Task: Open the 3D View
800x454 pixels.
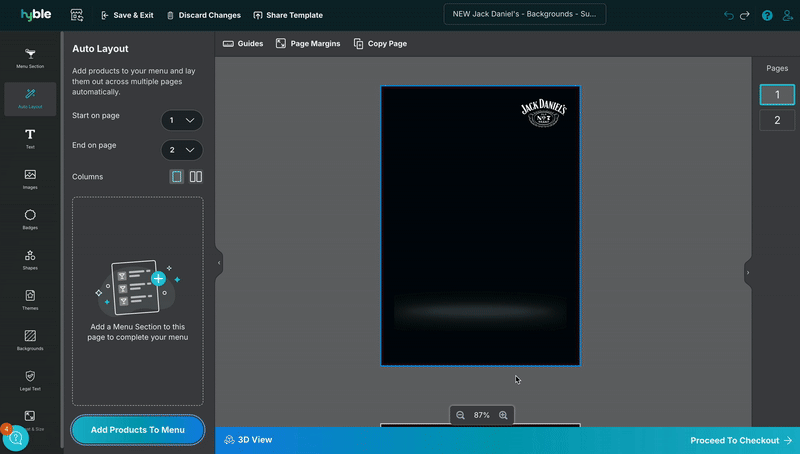Action: coord(248,440)
